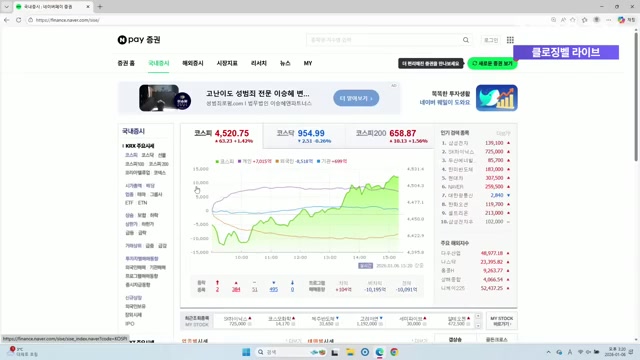640x360 pixels.
Task: Open ETF link in the sidebar
Action: (x=129, y=203)
